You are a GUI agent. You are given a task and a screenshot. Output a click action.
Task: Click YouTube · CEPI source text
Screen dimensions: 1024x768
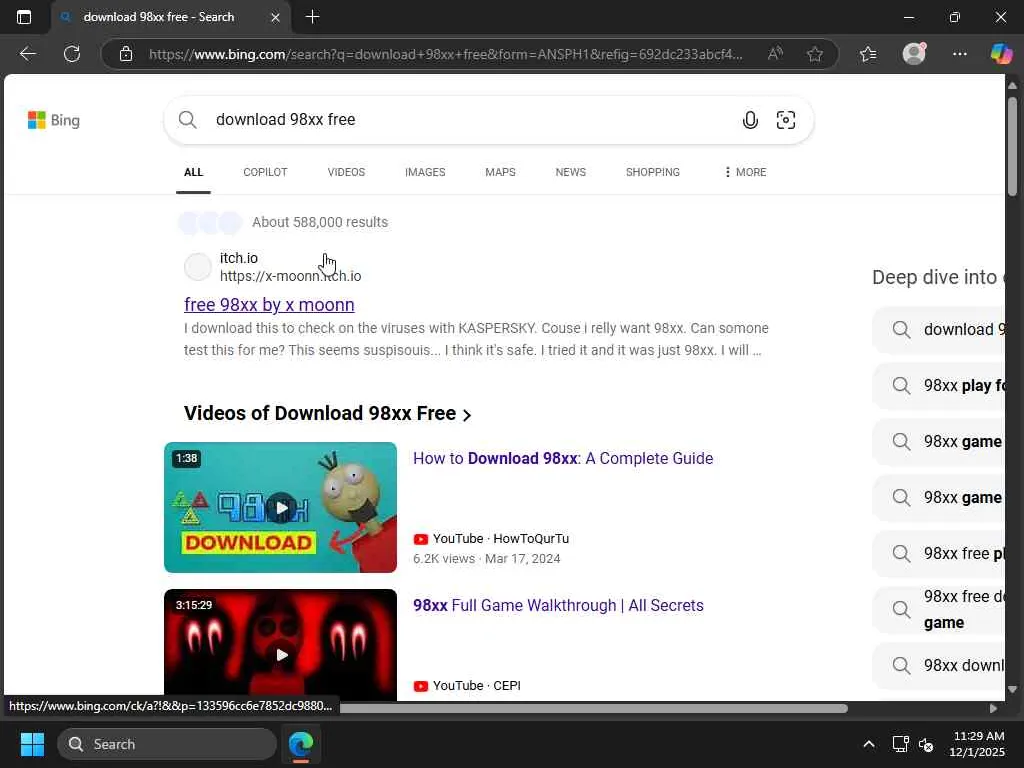477,686
